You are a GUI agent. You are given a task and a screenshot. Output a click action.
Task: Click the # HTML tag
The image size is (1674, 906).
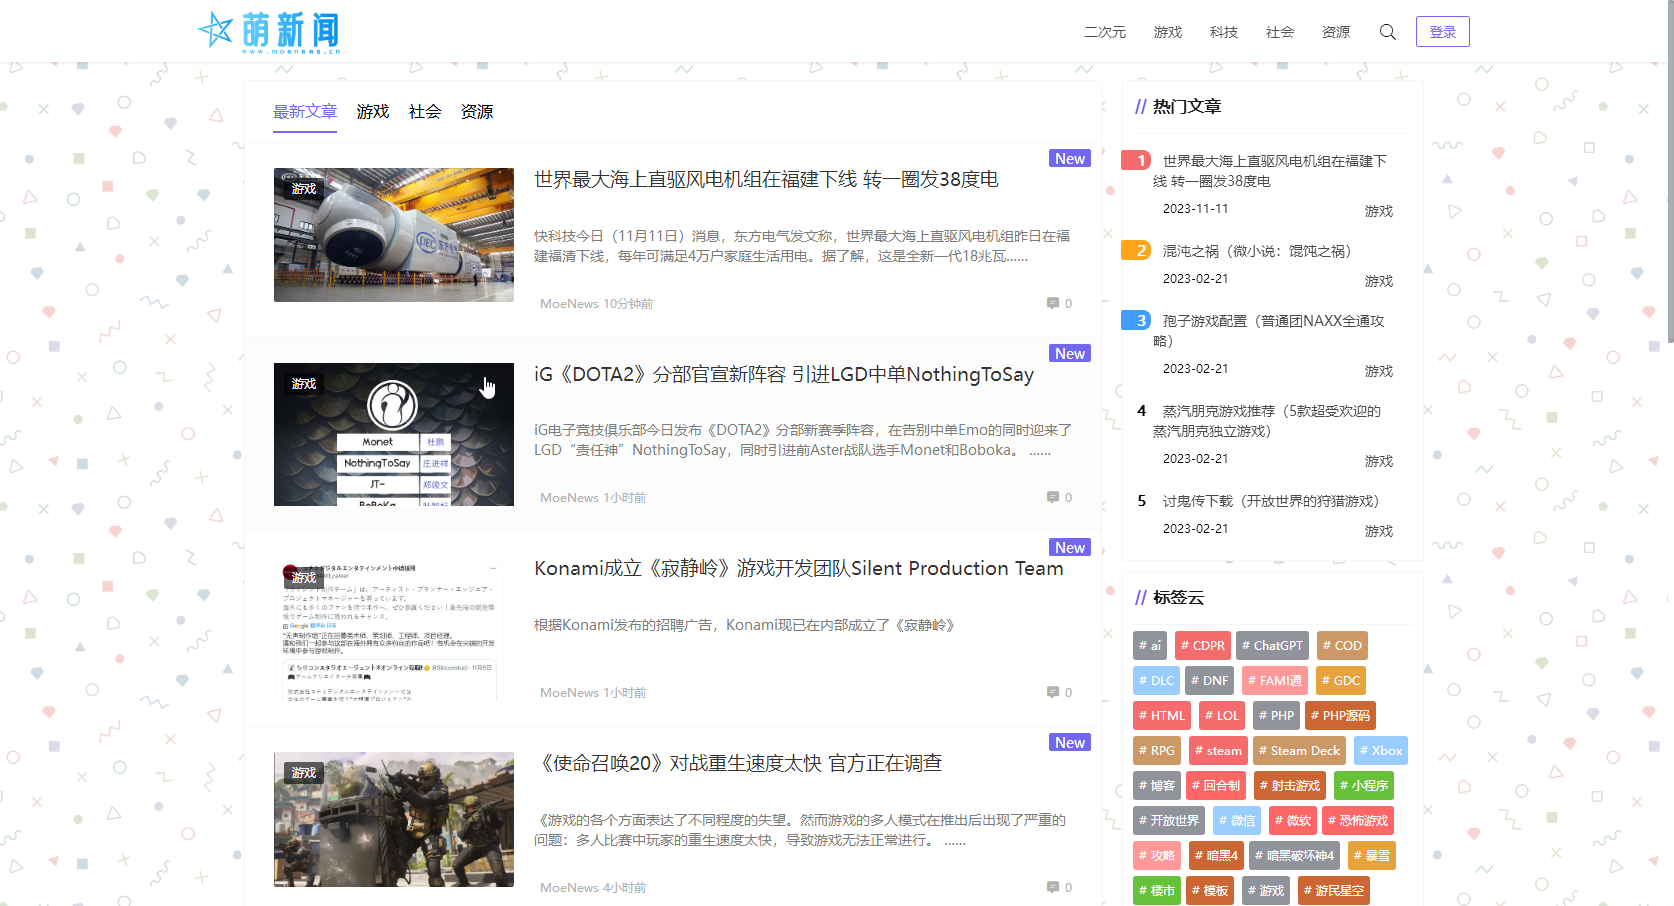click(1162, 716)
